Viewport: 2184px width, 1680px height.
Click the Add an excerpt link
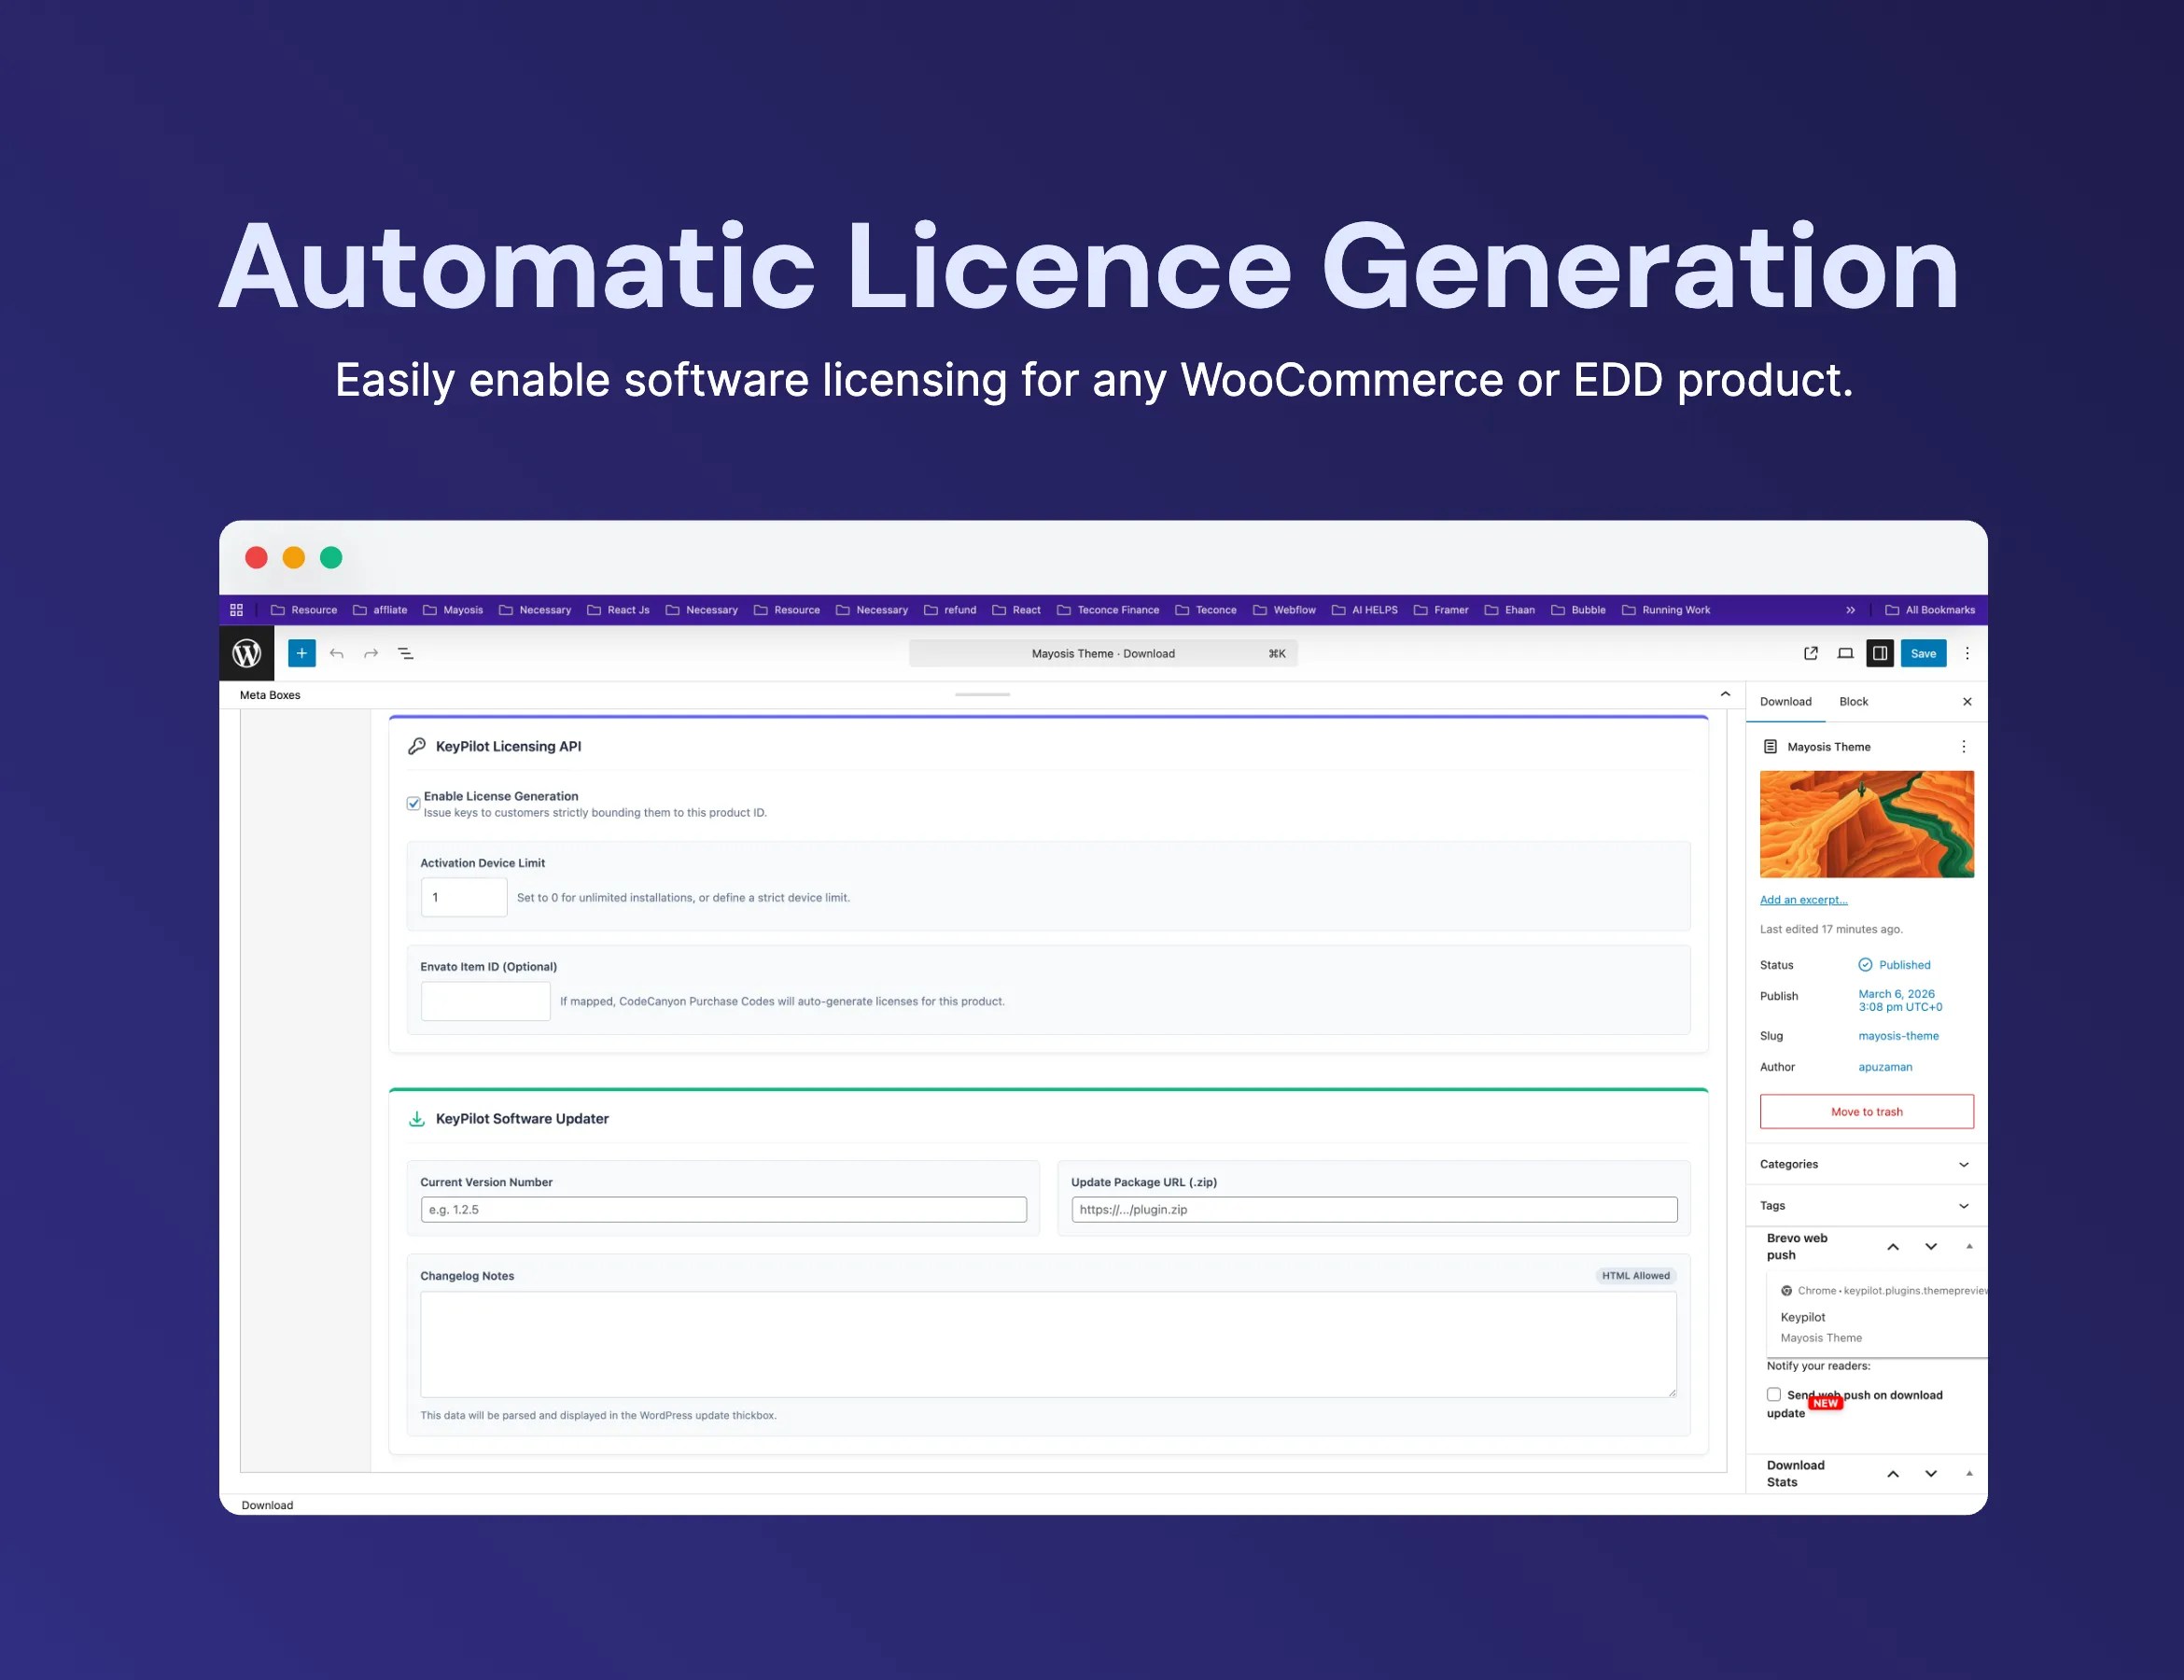(x=1803, y=899)
